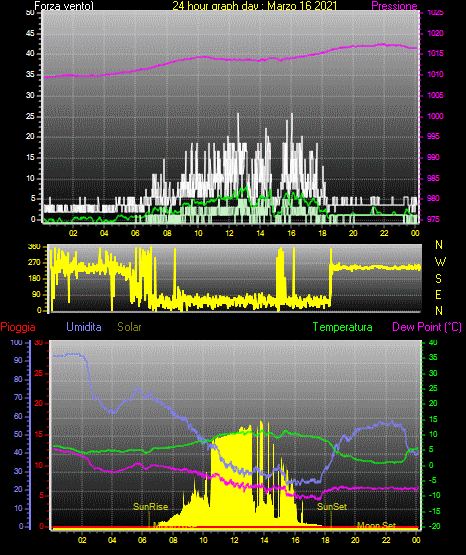Click compass letter W on direction graph
This screenshot has height=555, width=466.
click(440, 262)
